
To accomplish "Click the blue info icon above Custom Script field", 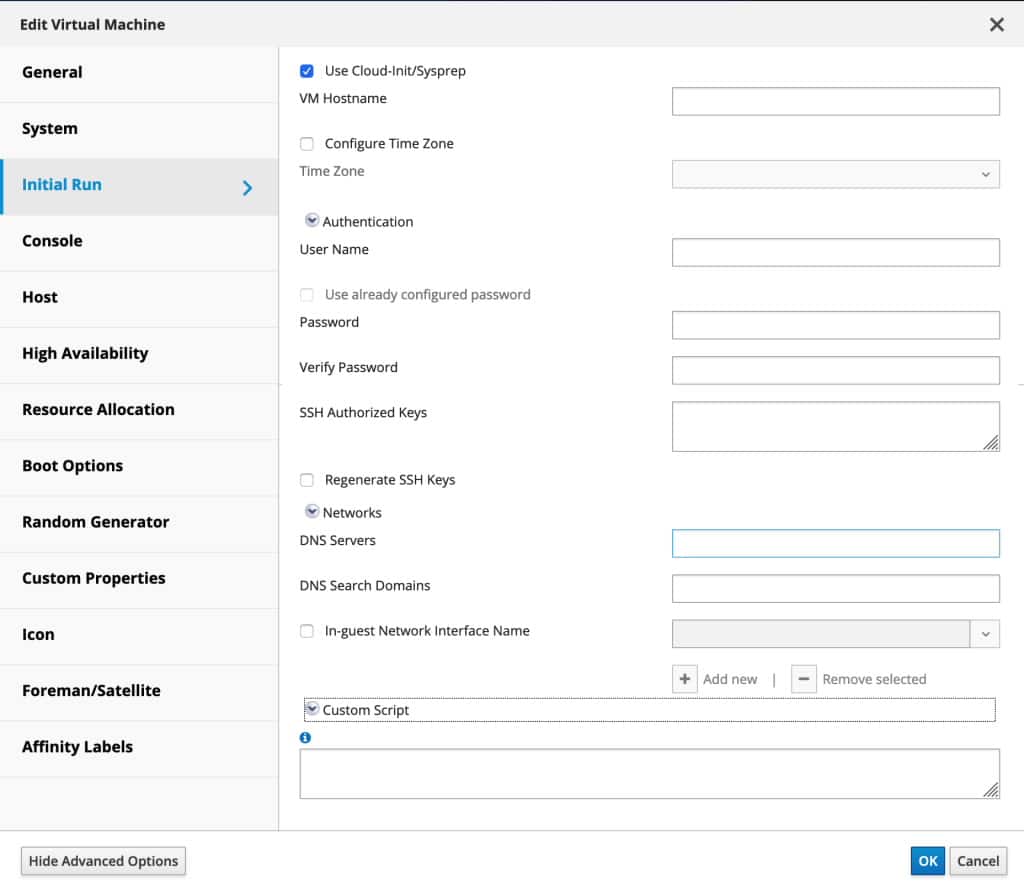I will click(306, 737).
